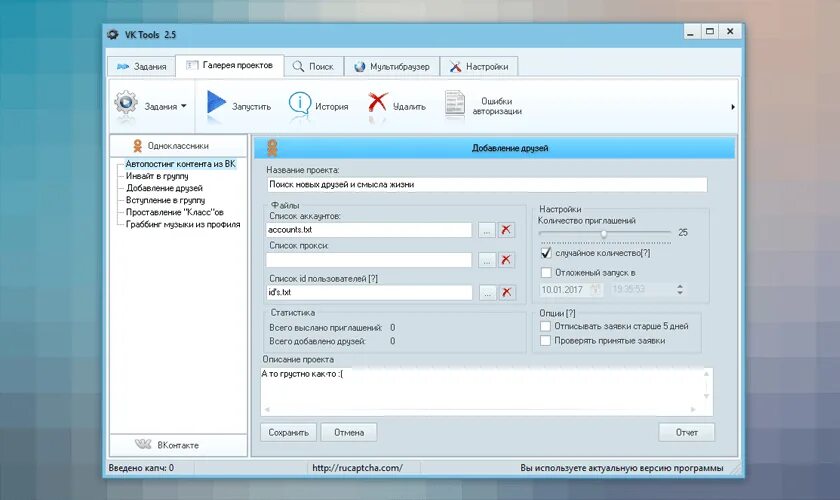Viewport: 840px width, 500px height.
Task: Select the ВКонтакте section header
Action: tap(178, 445)
